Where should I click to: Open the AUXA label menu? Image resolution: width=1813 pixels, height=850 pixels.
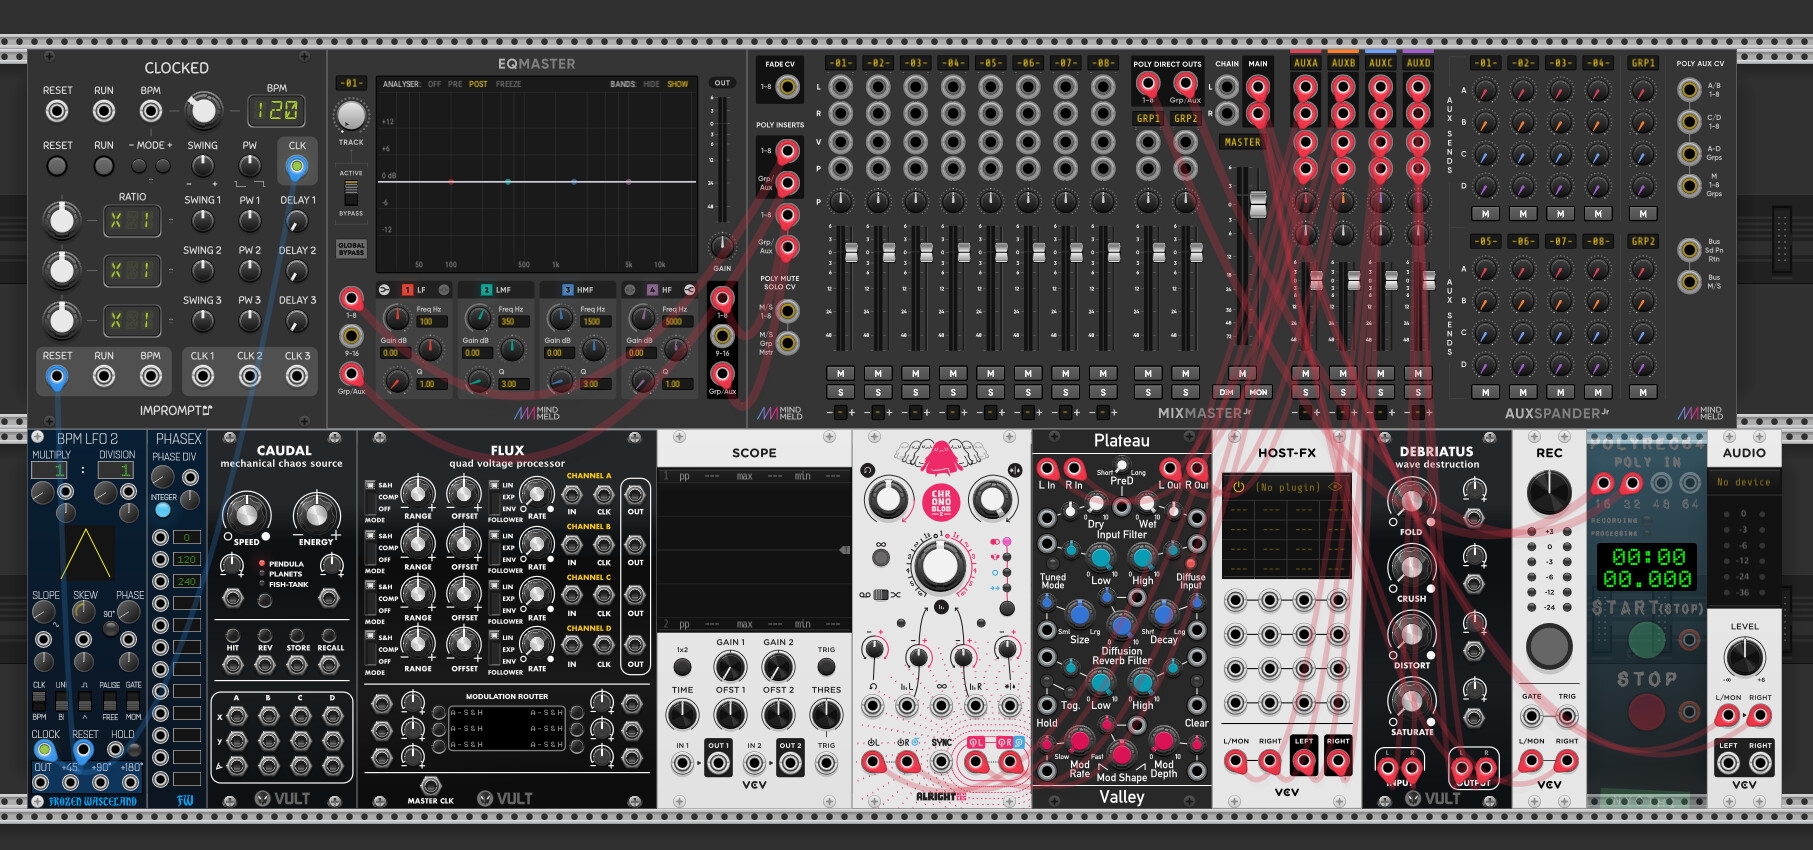[1305, 63]
